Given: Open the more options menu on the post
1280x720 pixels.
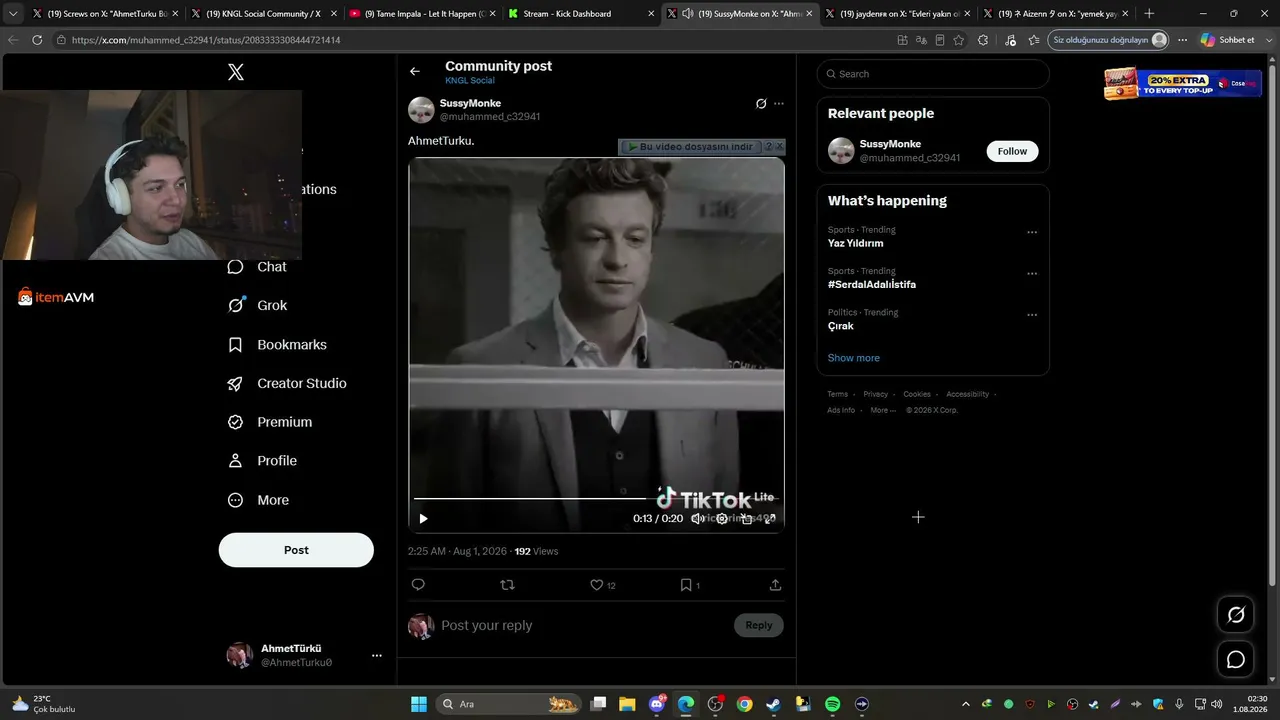Looking at the screenshot, I should pyautogui.click(x=779, y=104).
